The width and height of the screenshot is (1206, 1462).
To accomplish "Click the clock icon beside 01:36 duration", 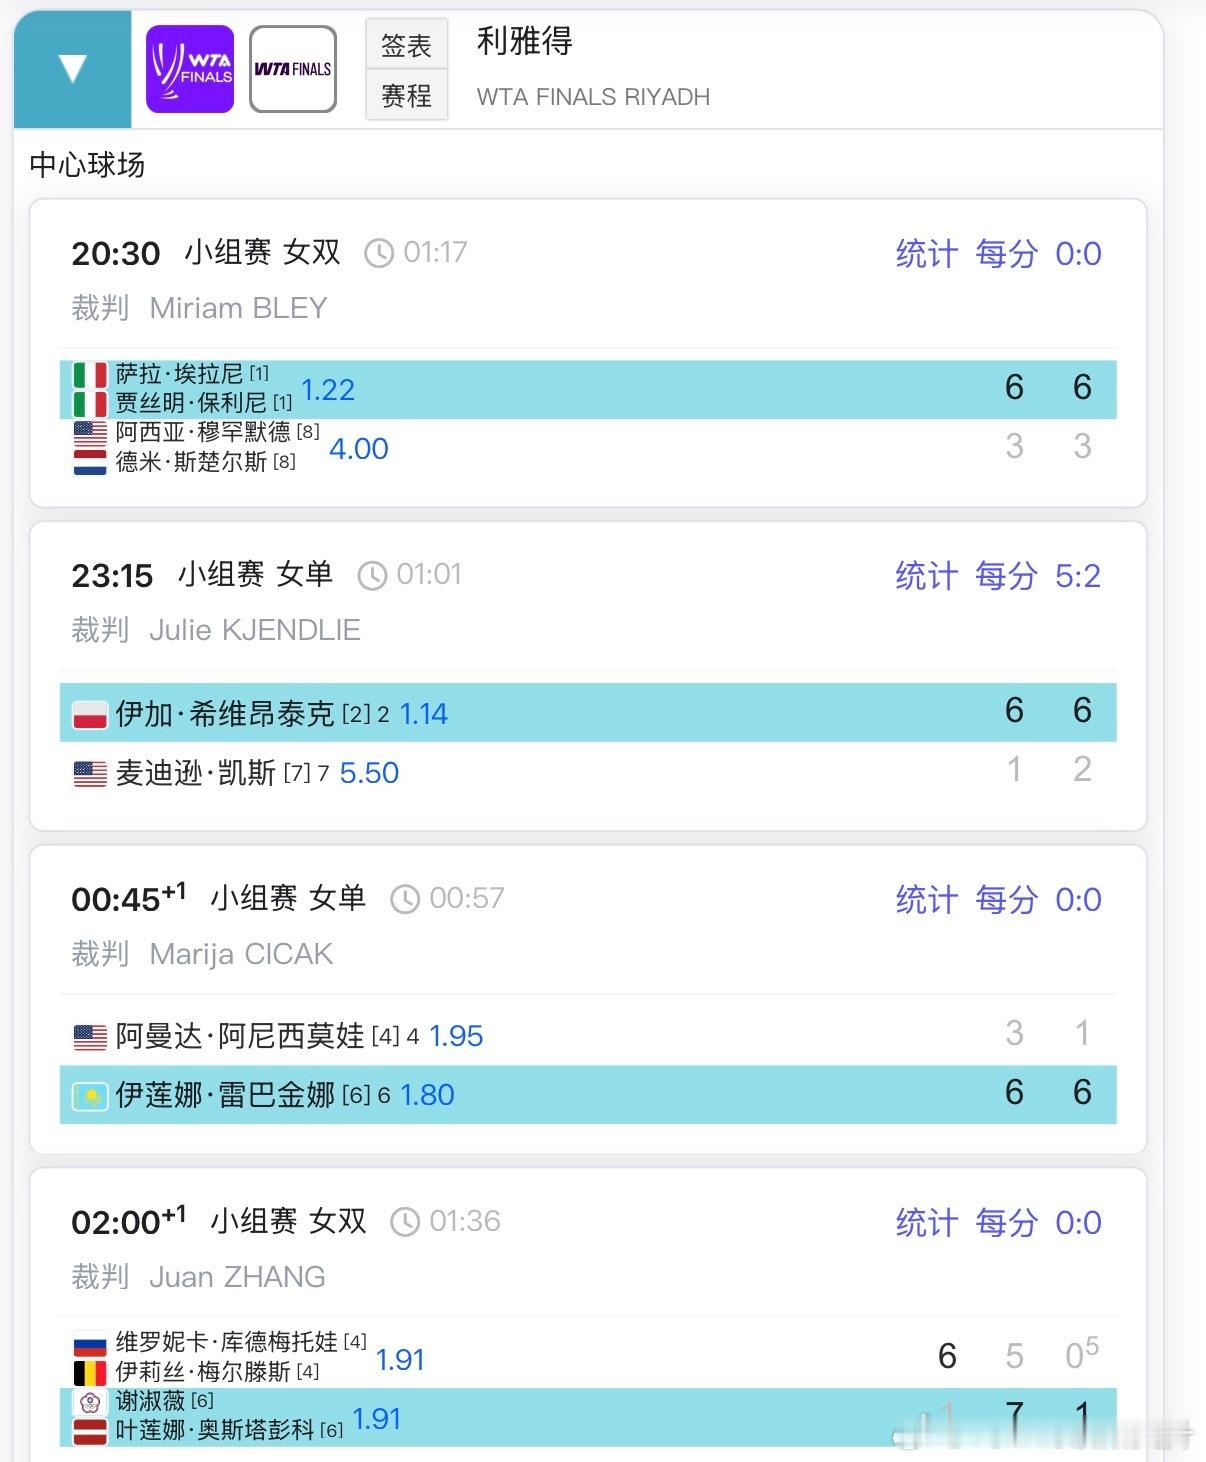I will click(x=405, y=1222).
